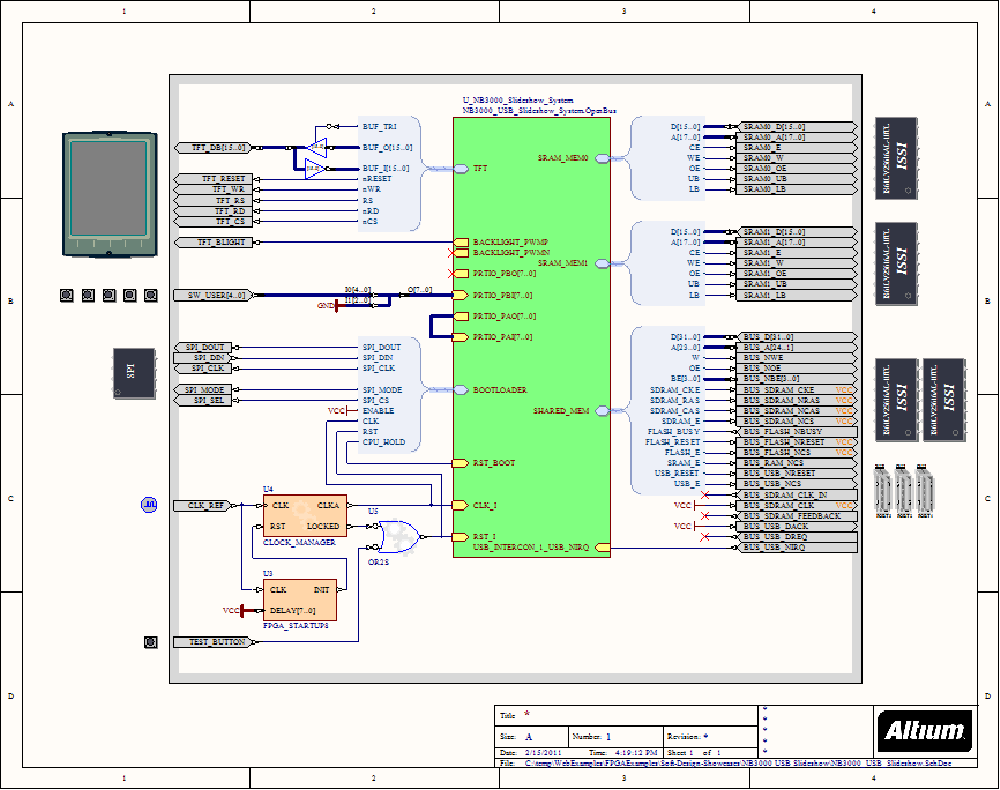
Task: Select the SW_USER[4..0] port
Action: [213, 295]
